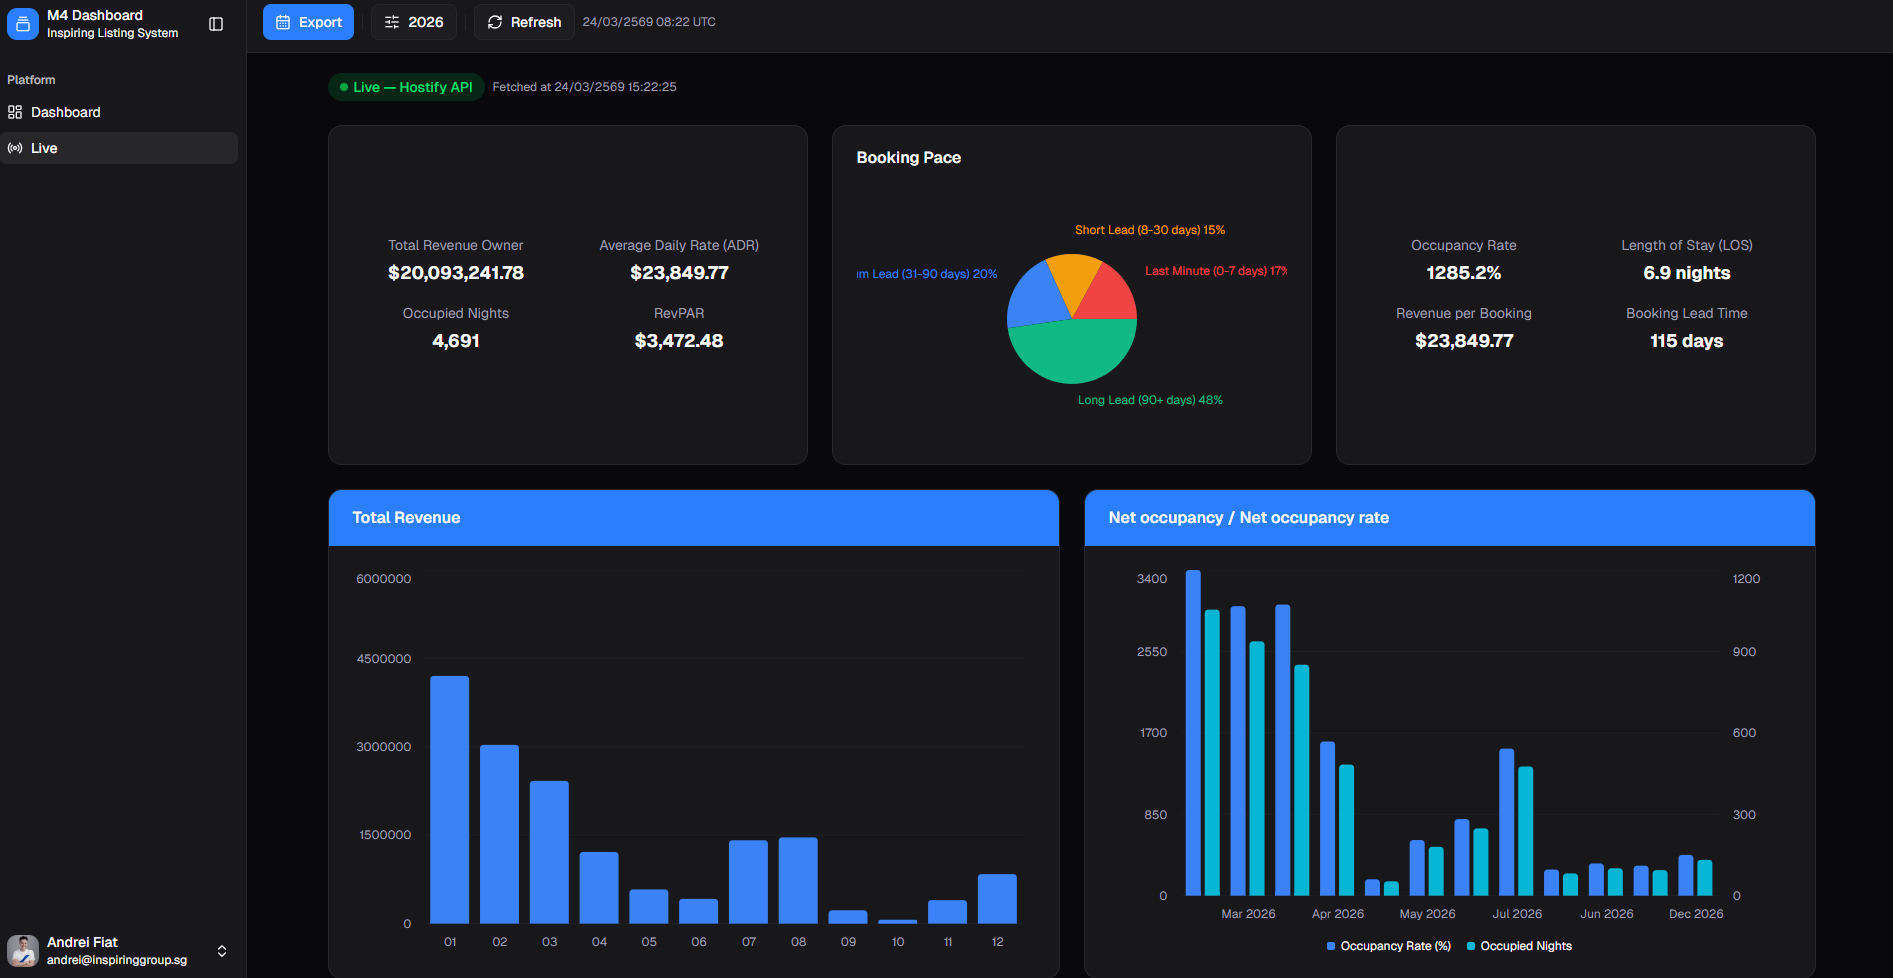The width and height of the screenshot is (1893, 978).
Task: Select the Total Revenue Owner value $20,093,241.78
Action: [456, 273]
